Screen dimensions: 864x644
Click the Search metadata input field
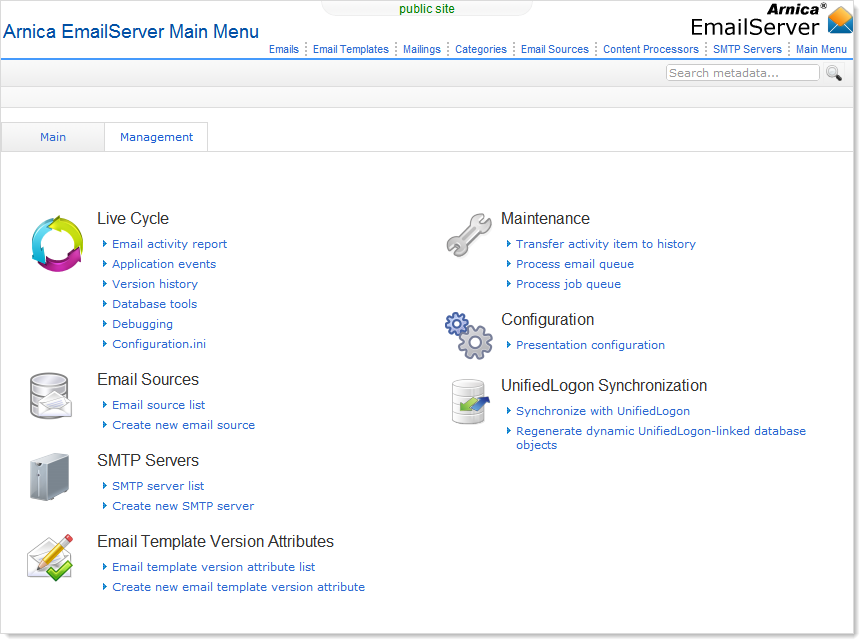tap(742, 73)
